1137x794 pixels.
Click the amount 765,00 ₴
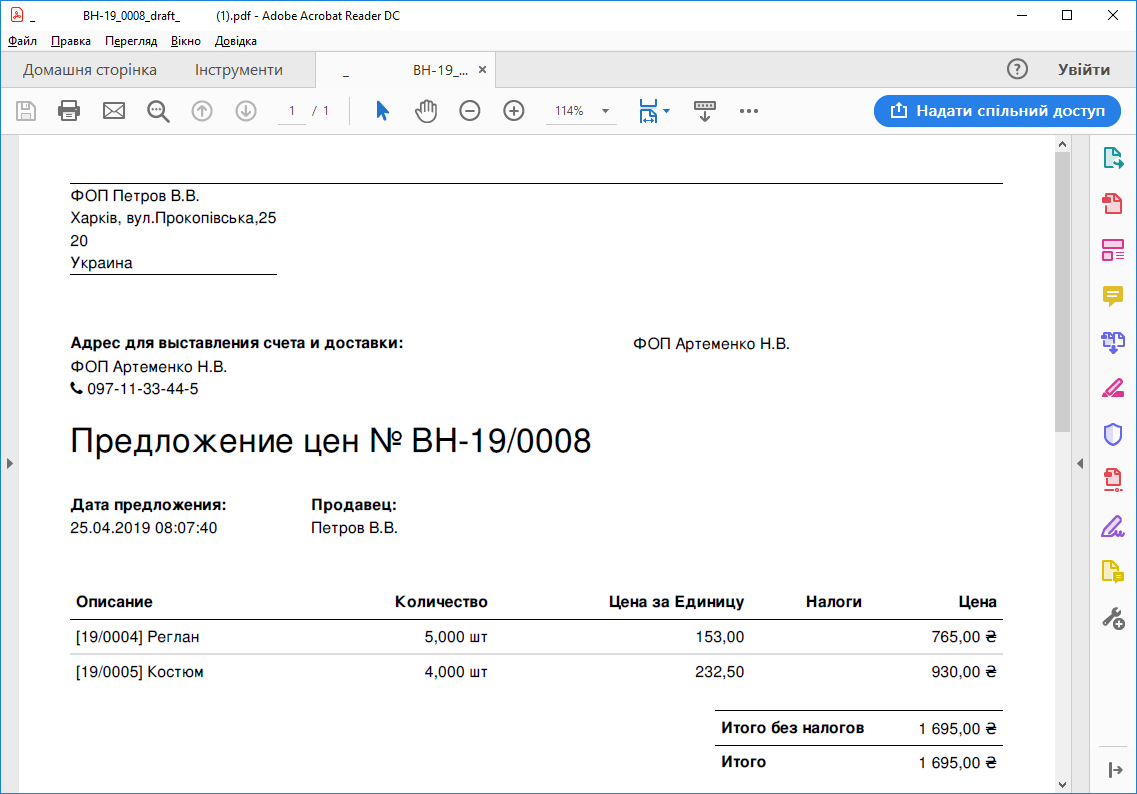click(964, 637)
